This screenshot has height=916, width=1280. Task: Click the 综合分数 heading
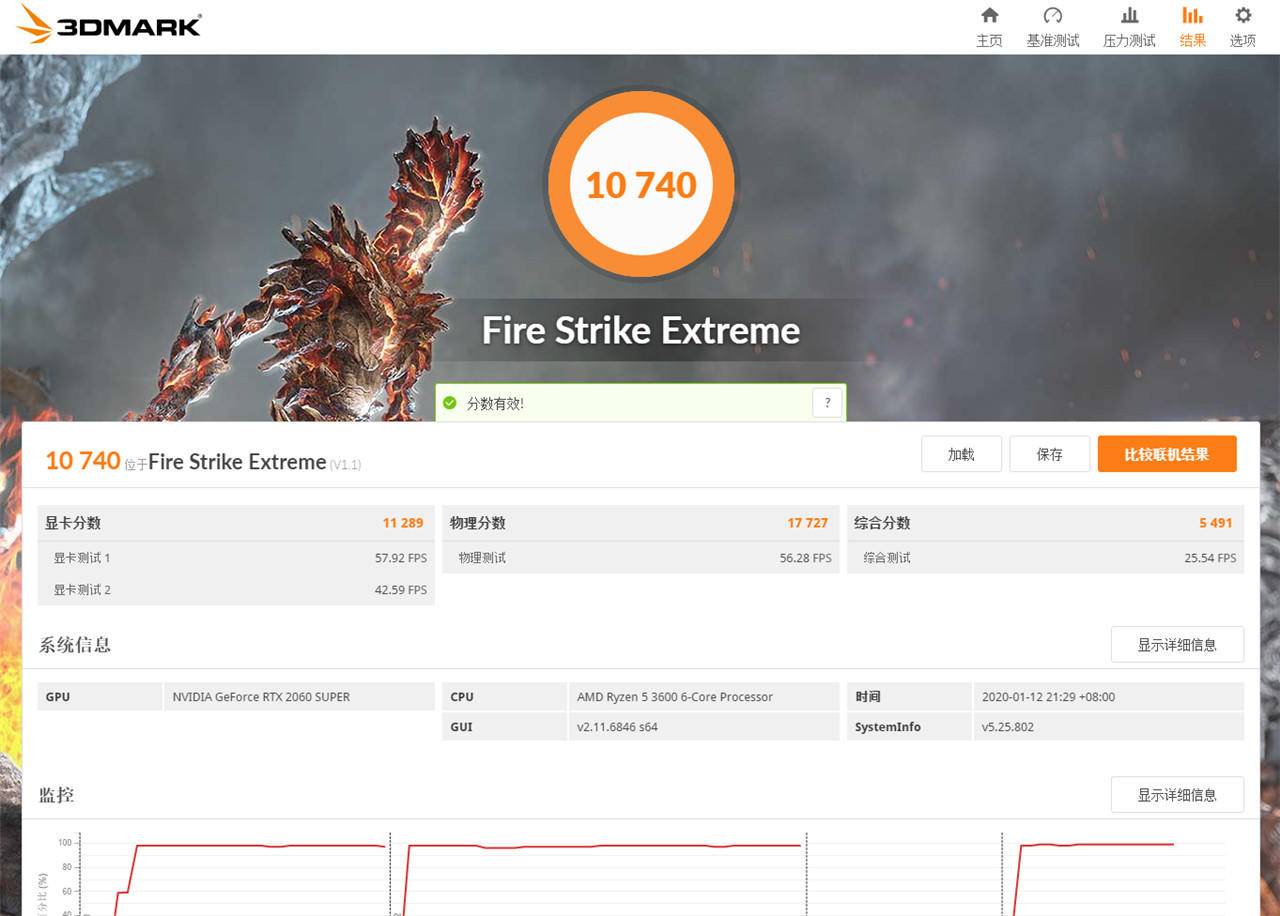[x=882, y=523]
